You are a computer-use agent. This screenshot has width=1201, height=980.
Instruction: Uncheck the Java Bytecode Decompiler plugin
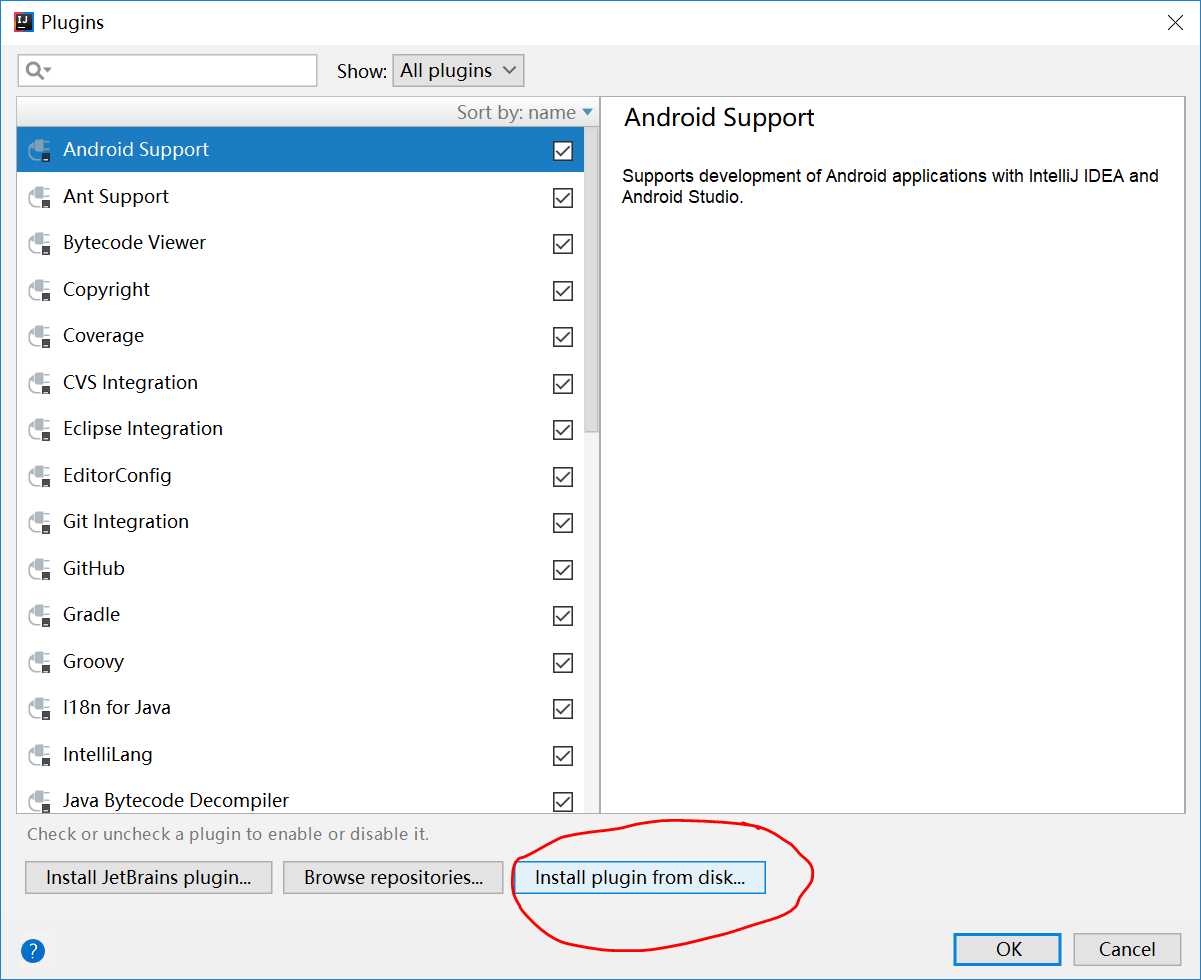(x=563, y=801)
